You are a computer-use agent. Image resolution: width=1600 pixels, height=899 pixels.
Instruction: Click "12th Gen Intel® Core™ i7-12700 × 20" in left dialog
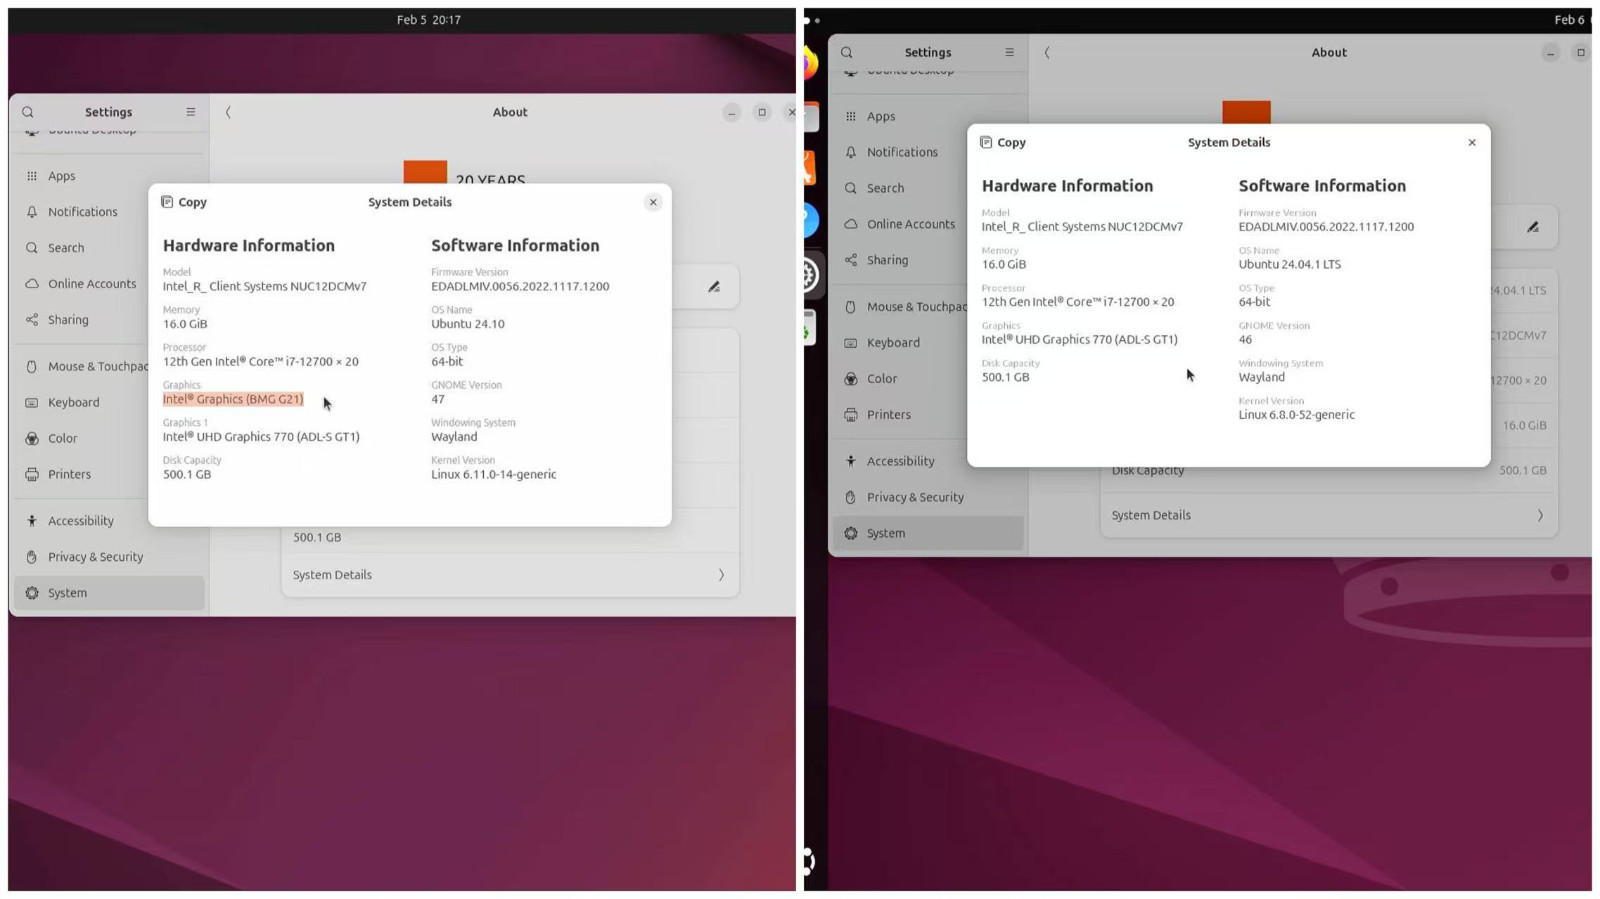261,362
